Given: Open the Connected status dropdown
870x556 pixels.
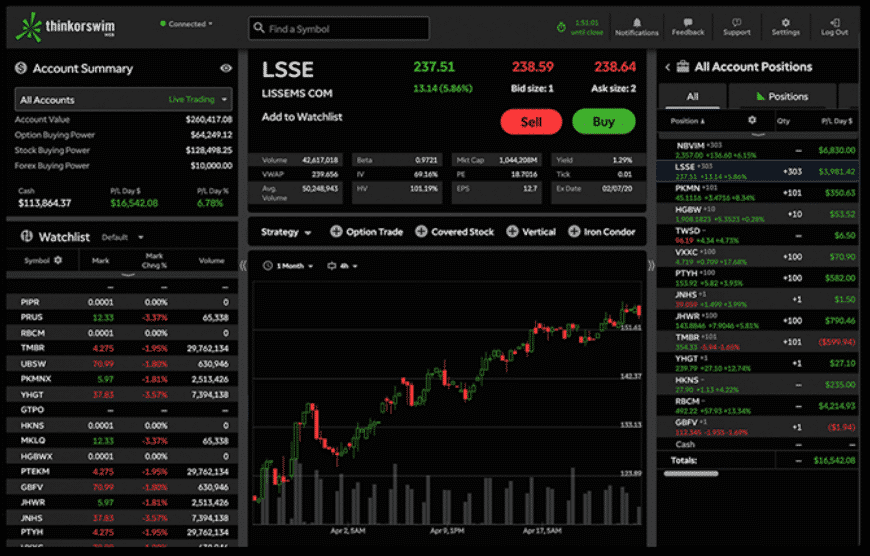Looking at the screenshot, I should click(186, 24).
